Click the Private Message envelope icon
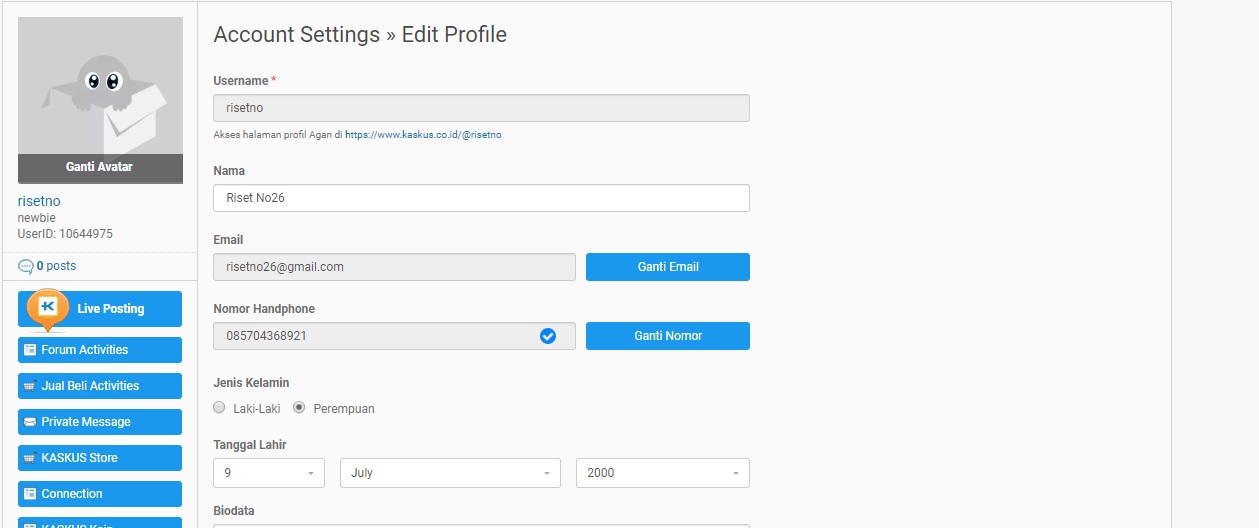Viewport: 1259px width, 528px height. click(x=30, y=422)
